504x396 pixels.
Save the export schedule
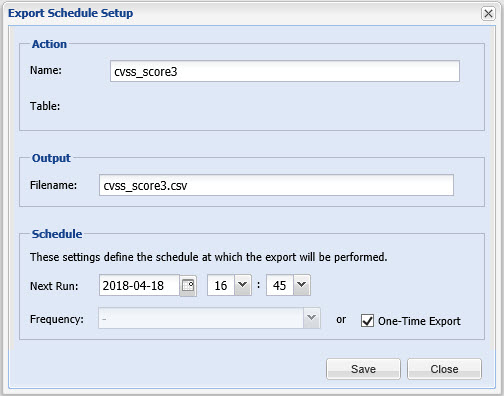coord(363,369)
